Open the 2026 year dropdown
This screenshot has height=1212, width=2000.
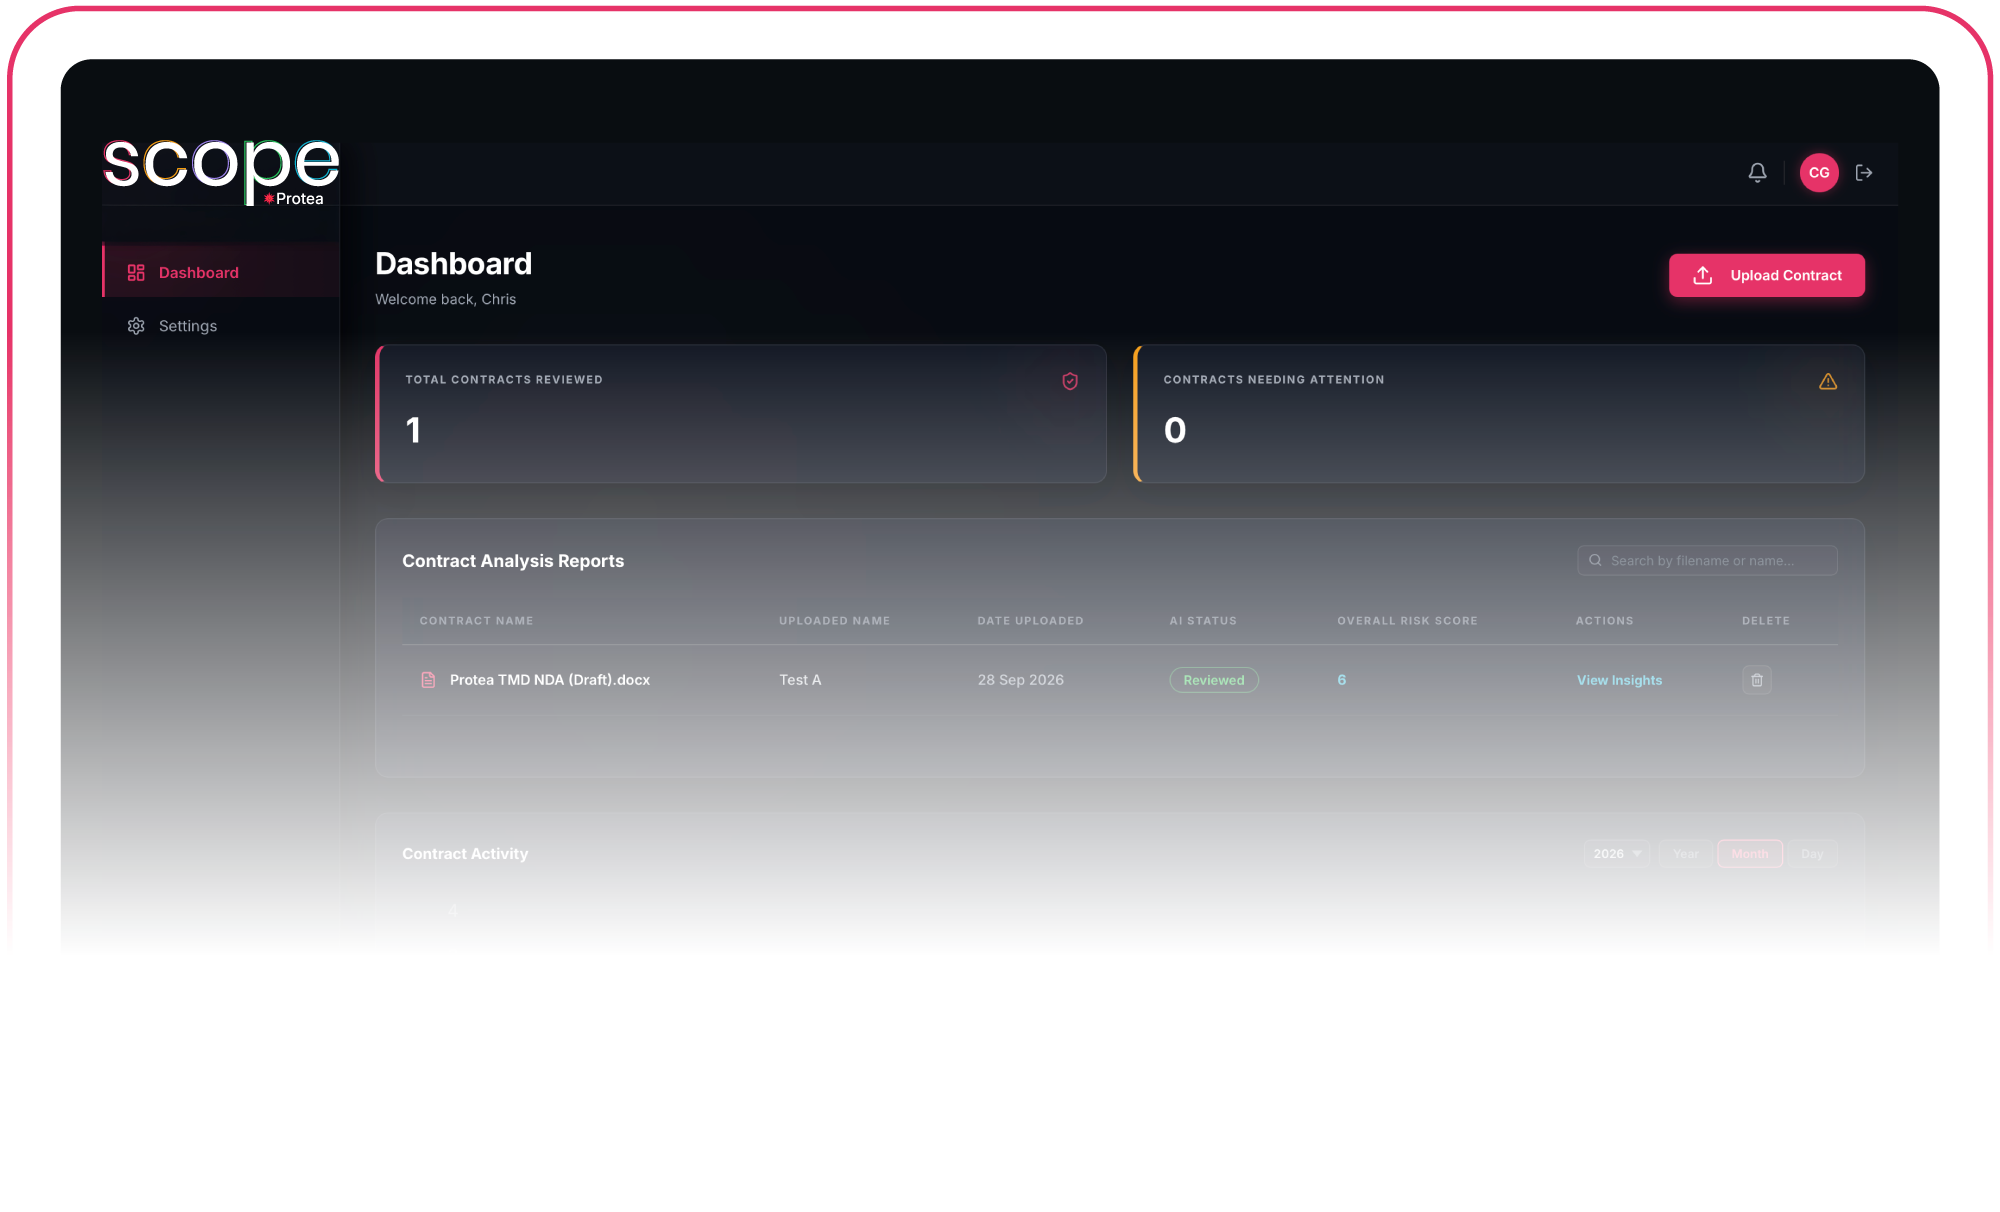coord(1617,854)
